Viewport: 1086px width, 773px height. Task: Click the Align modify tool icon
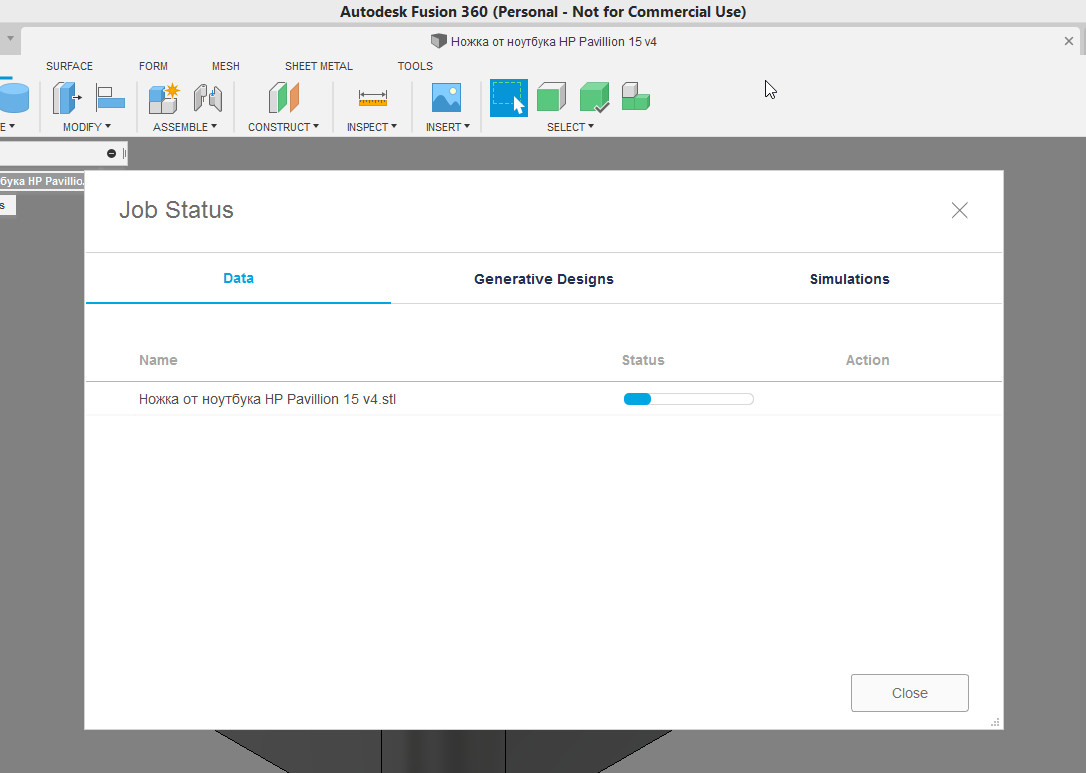(x=110, y=98)
